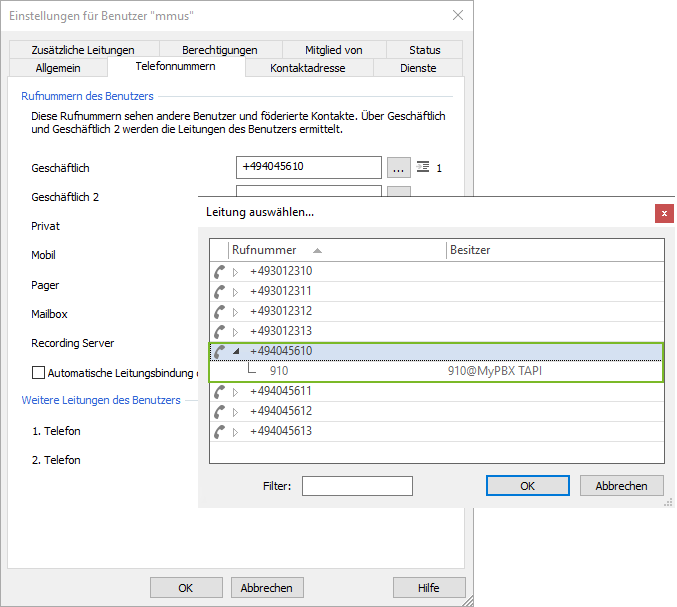Click the sort arrow in Rufnummer column
This screenshot has width=677, height=607.
coord(317,251)
